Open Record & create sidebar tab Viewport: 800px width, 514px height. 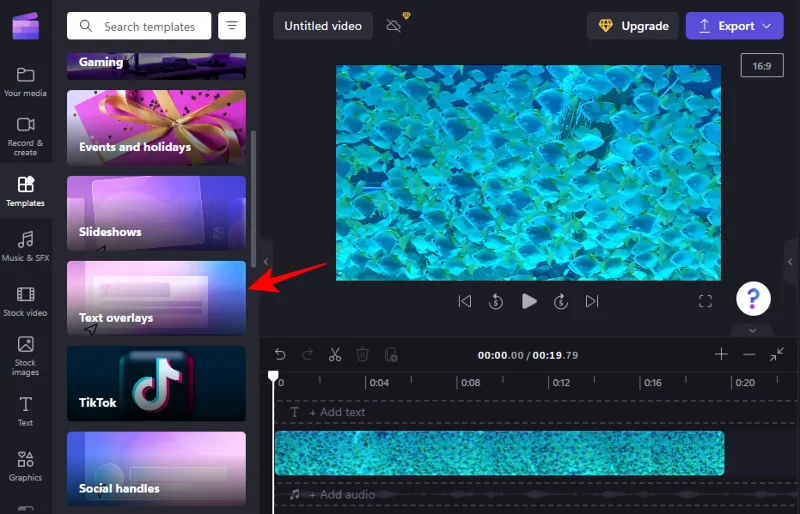click(x=25, y=136)
